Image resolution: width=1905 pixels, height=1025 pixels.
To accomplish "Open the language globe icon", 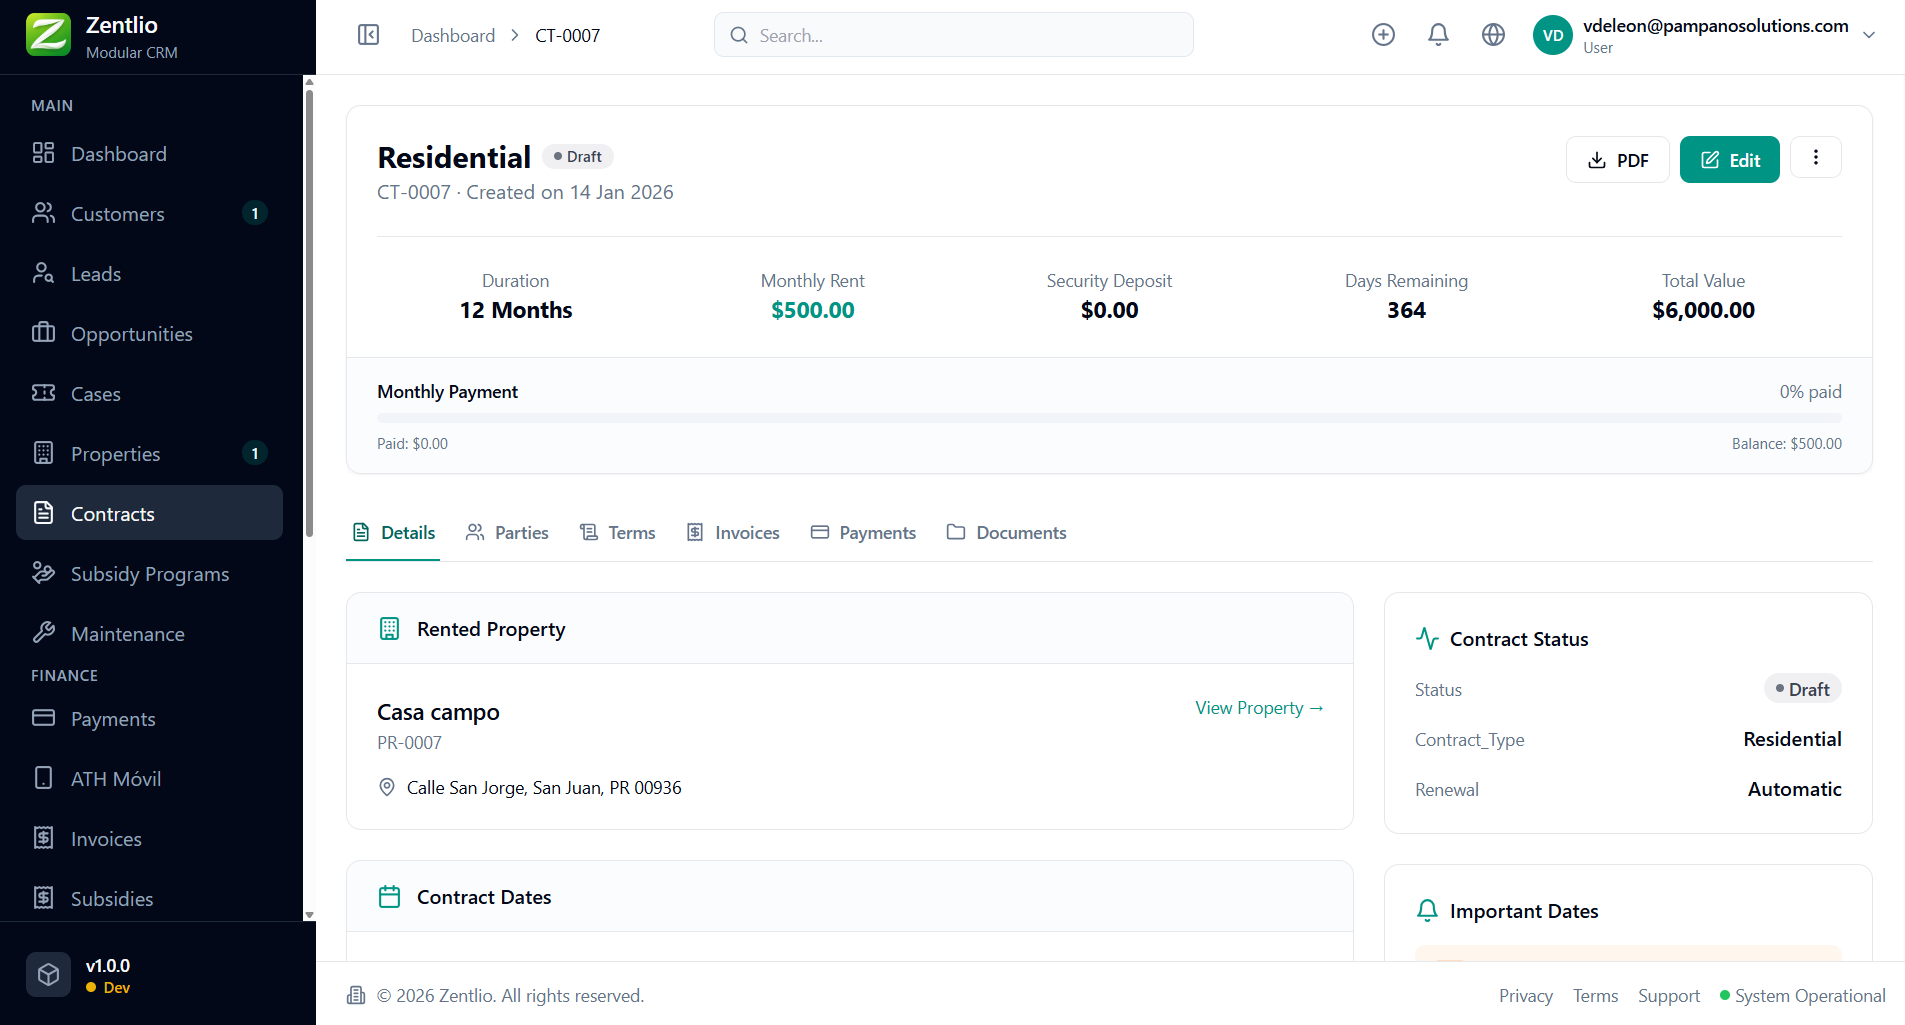I will (x=1493, y=35).
